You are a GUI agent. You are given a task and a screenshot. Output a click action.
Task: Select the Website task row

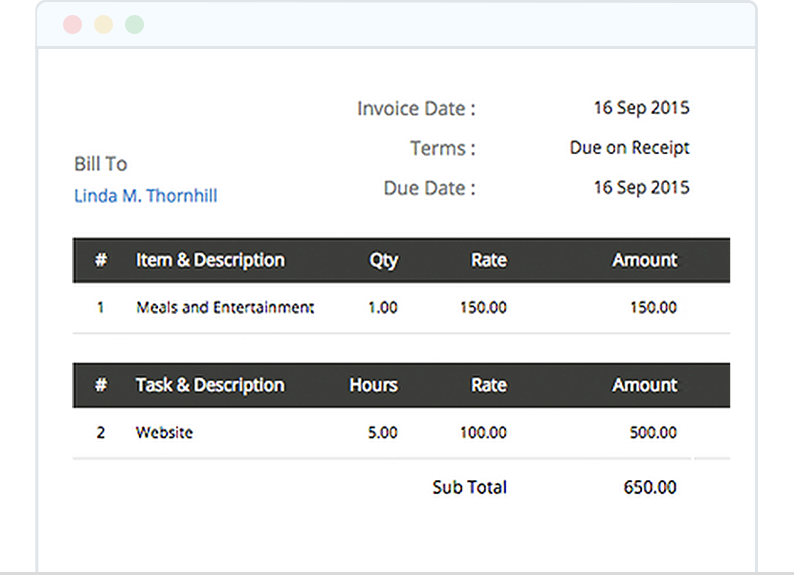tap(164, 433)
